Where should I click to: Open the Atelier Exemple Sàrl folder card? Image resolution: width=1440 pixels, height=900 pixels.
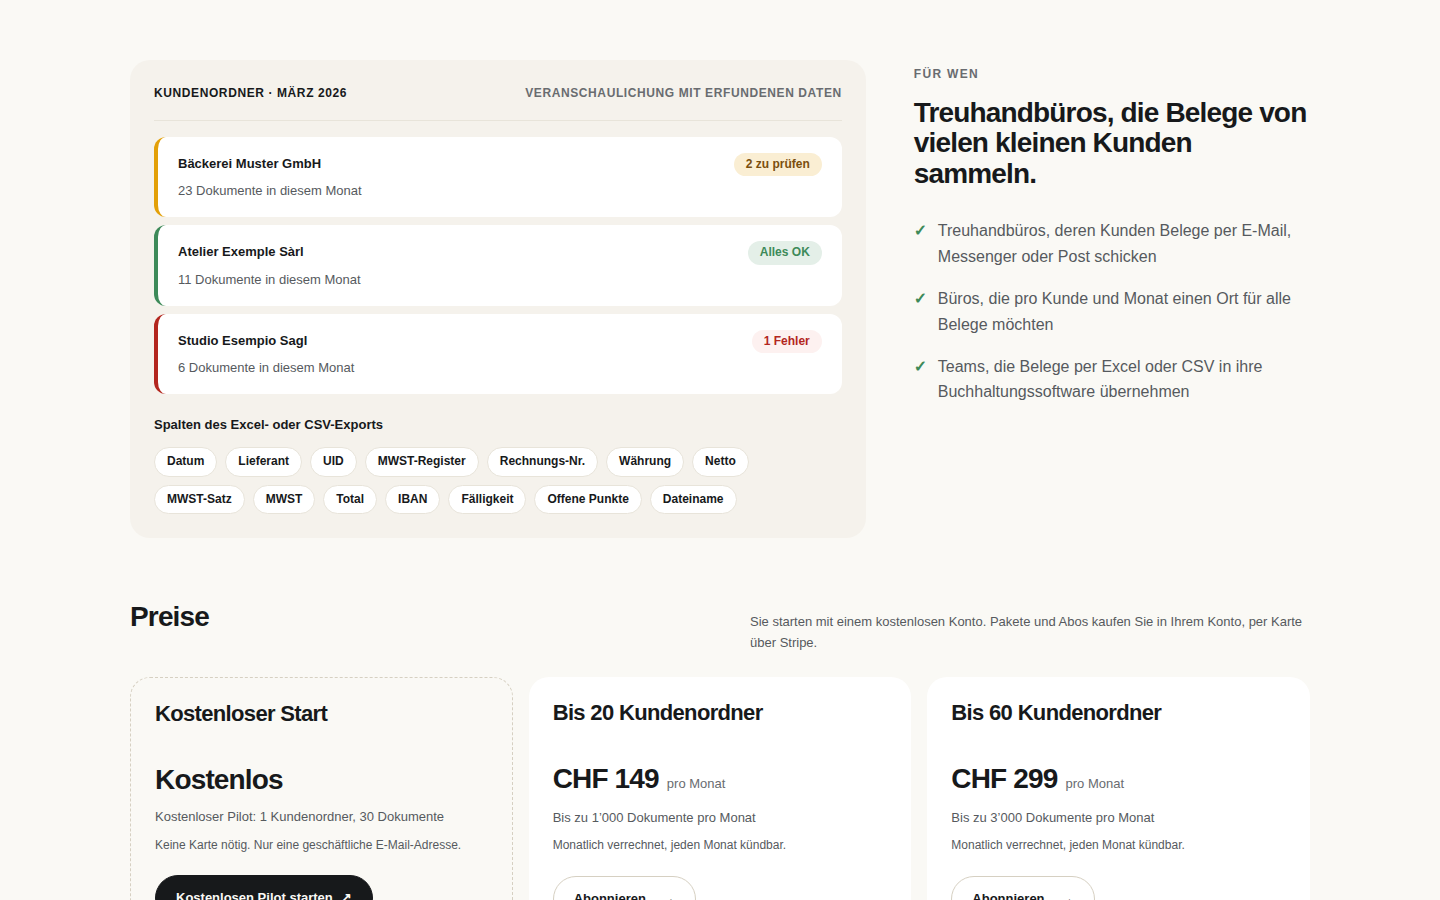[498, 265]
